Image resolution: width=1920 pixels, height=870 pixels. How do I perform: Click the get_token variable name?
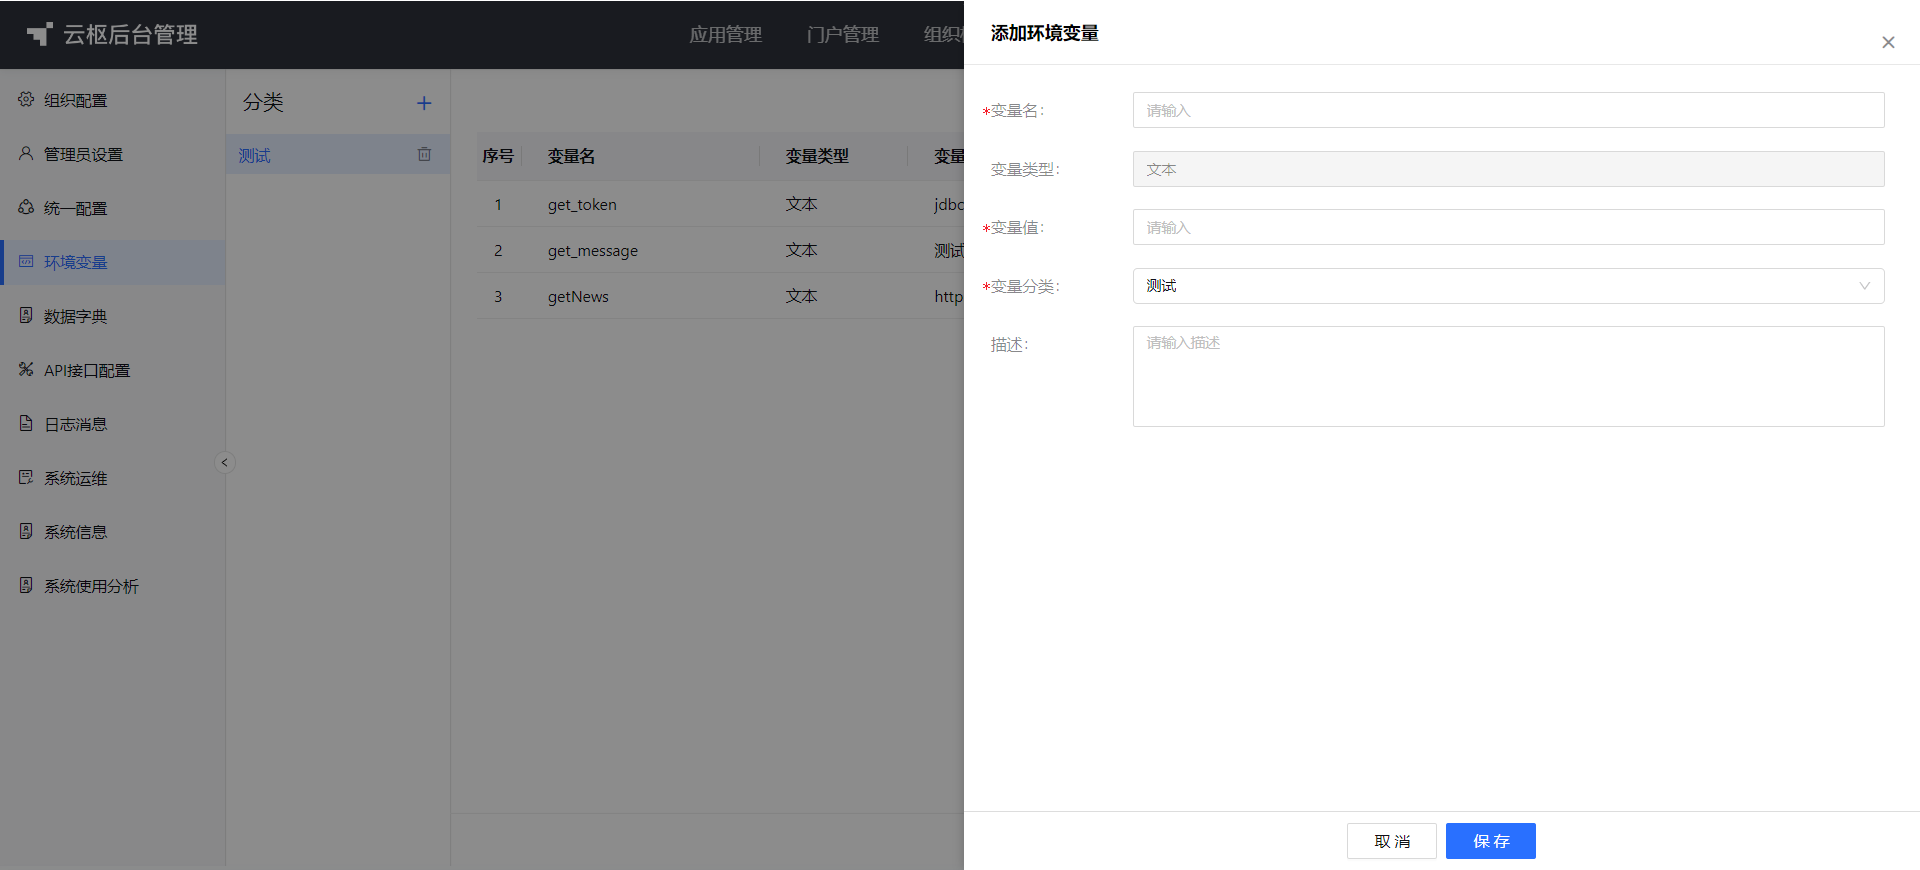[582, 204]
